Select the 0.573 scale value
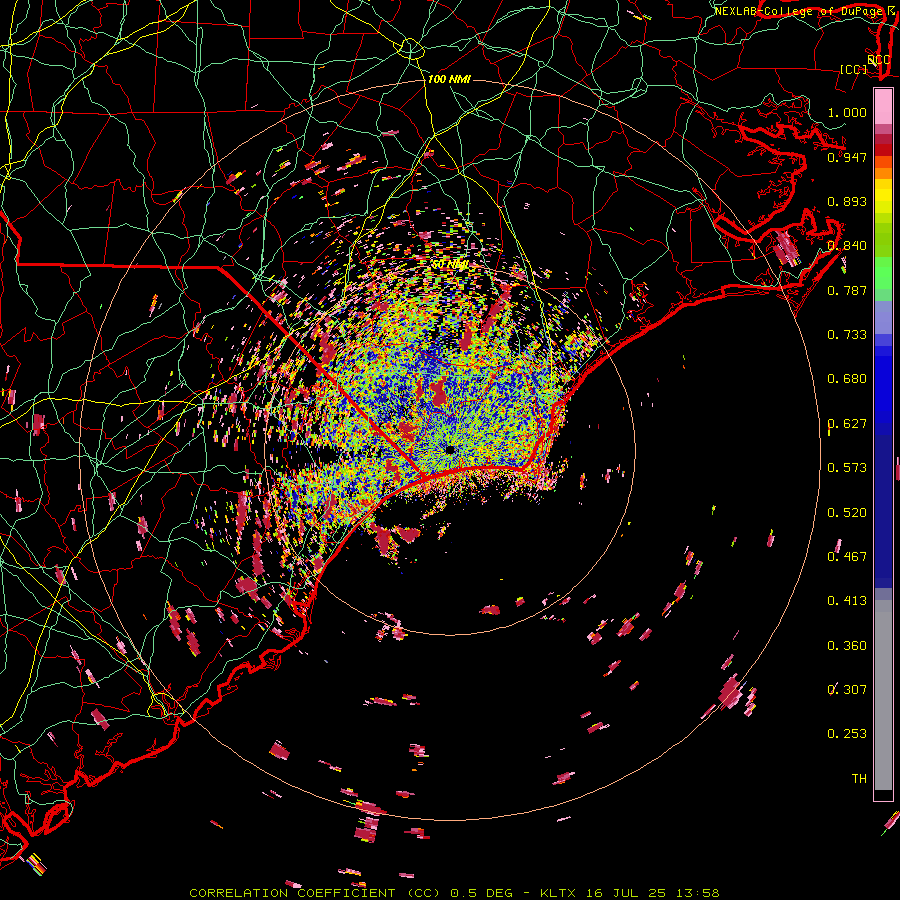Screen dimensions: 900x900 847,467
